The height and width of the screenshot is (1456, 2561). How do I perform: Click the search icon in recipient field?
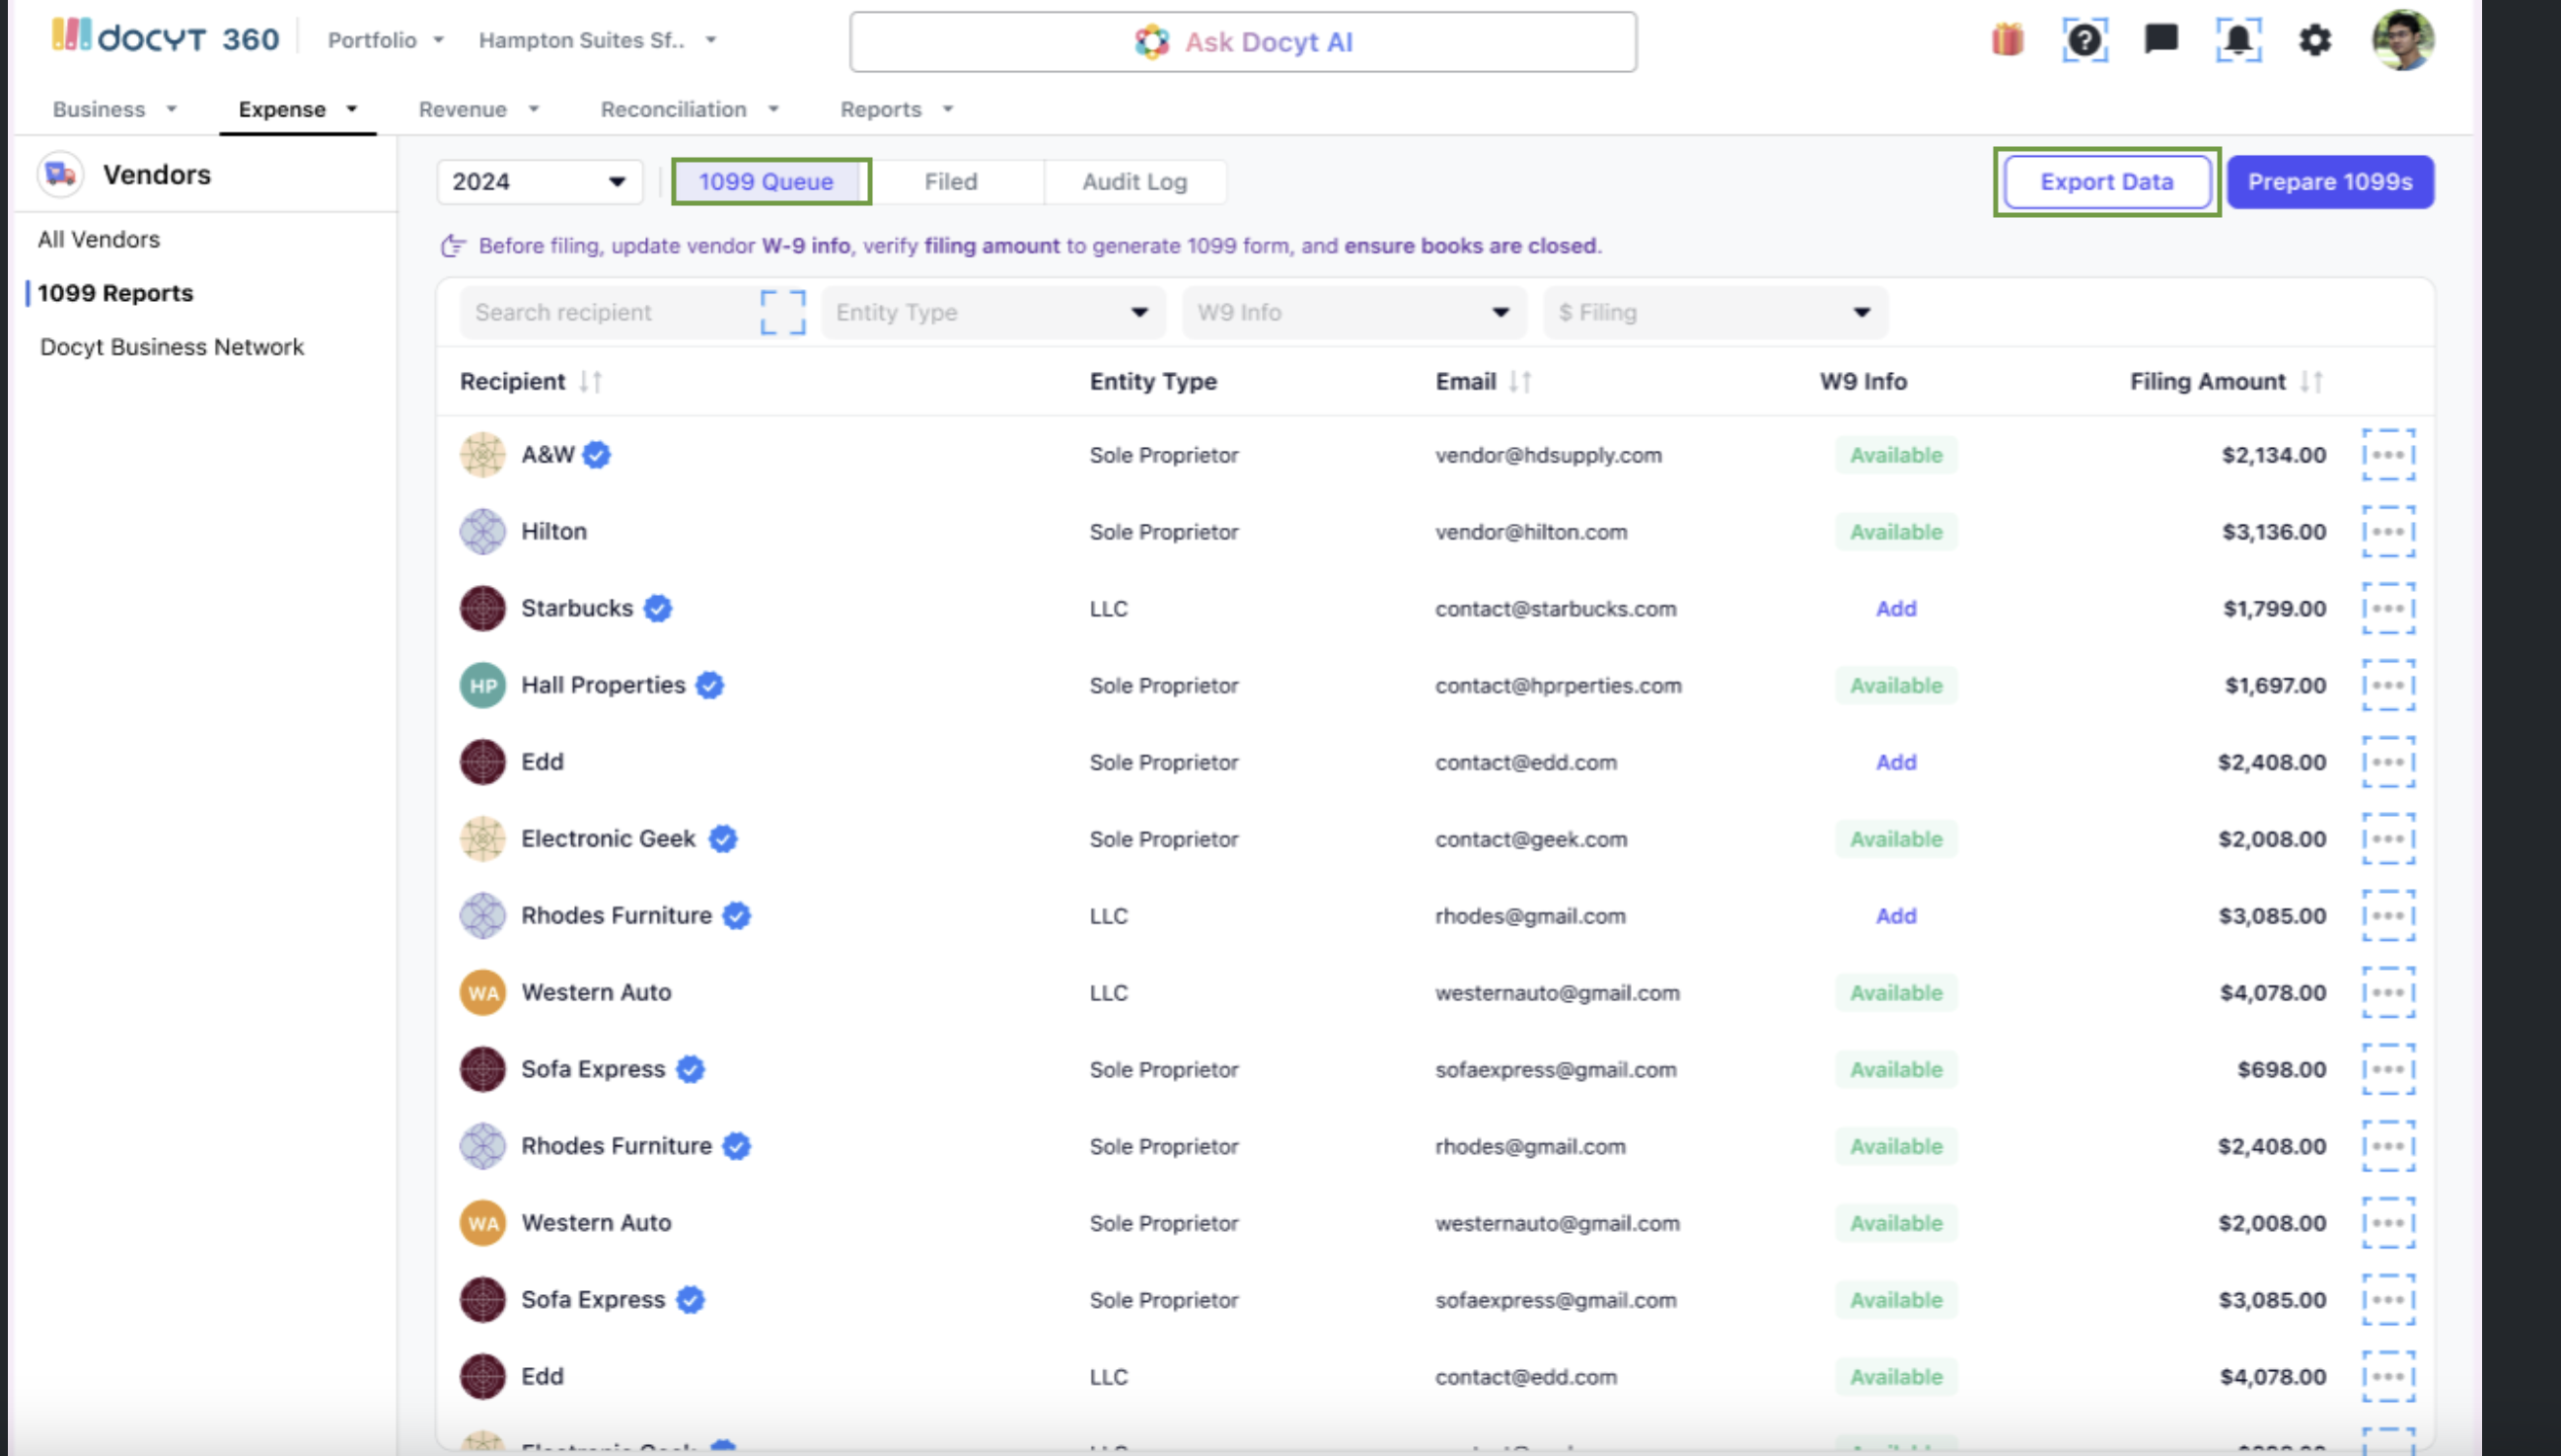point(782,312)
